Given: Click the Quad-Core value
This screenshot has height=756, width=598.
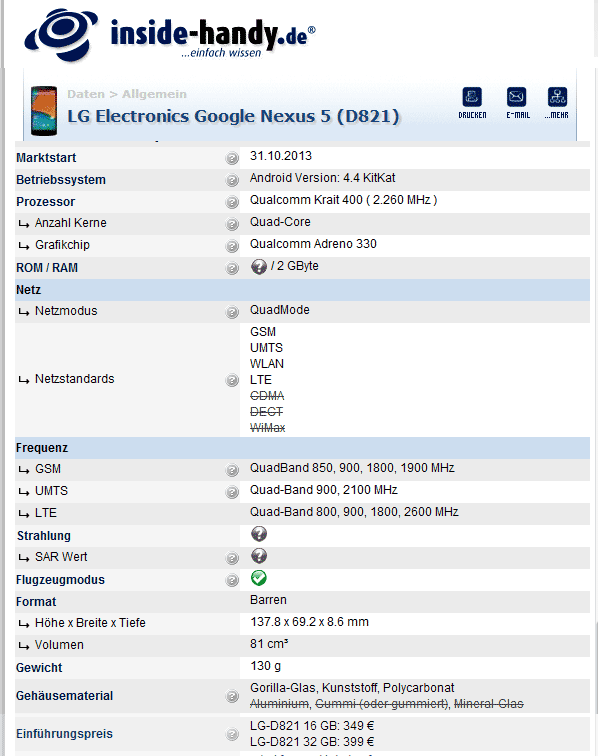Looking at the screenshot, I should coord(280,222).
